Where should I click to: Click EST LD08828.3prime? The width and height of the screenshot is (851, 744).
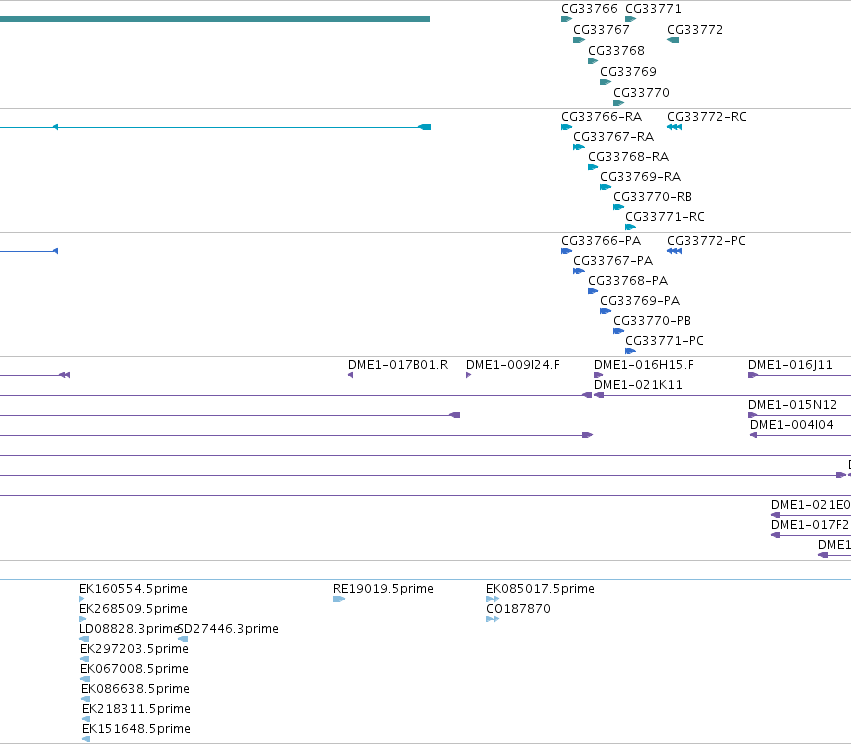(129, 629)
